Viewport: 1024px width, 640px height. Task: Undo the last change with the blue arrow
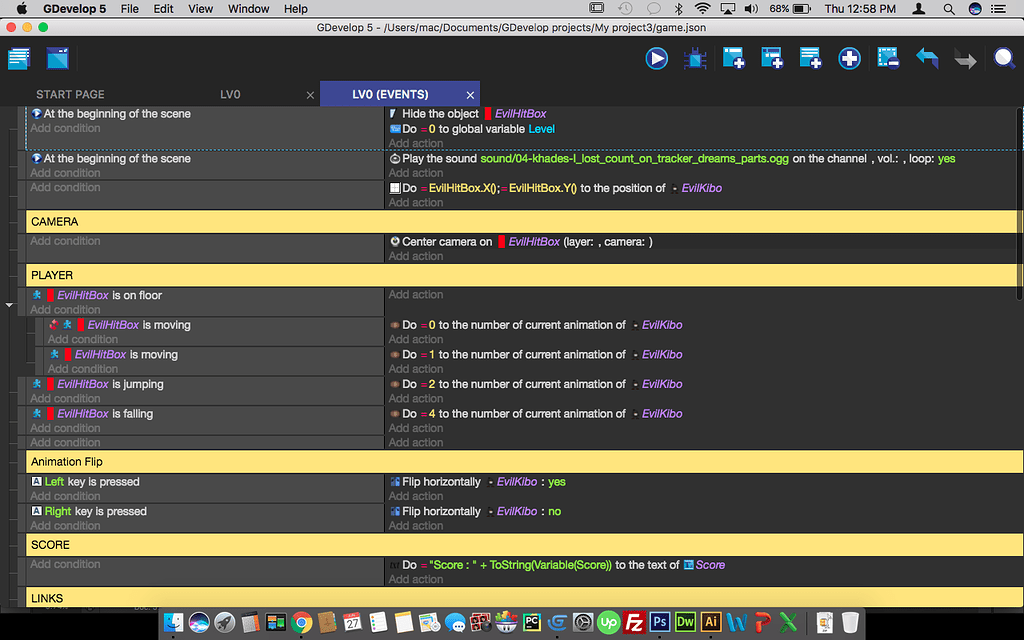[927, 59]
